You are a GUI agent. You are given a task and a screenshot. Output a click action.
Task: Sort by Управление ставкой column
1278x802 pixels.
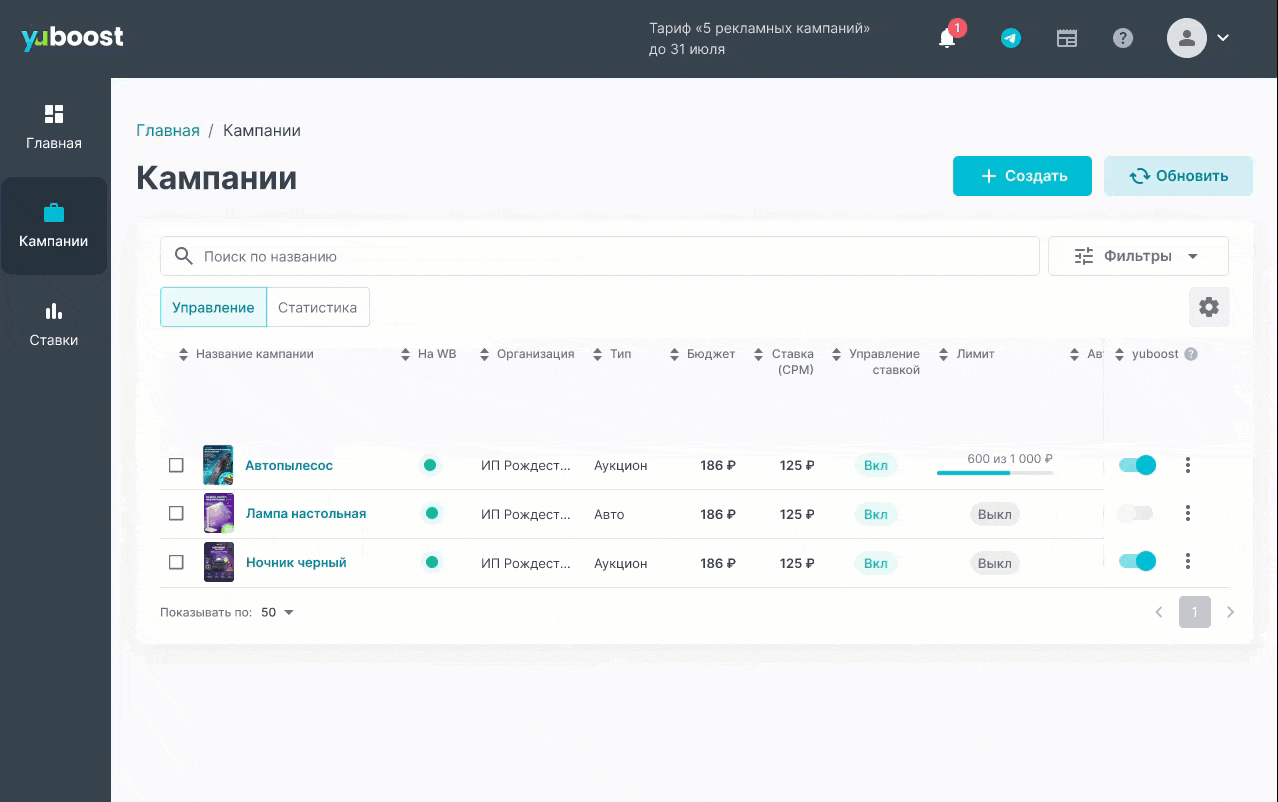click(836, 354)
